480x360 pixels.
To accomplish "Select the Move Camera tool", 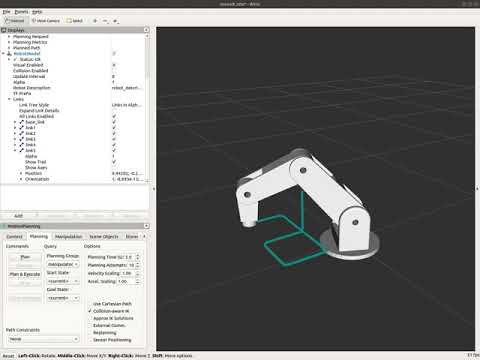I will point(46,21).
